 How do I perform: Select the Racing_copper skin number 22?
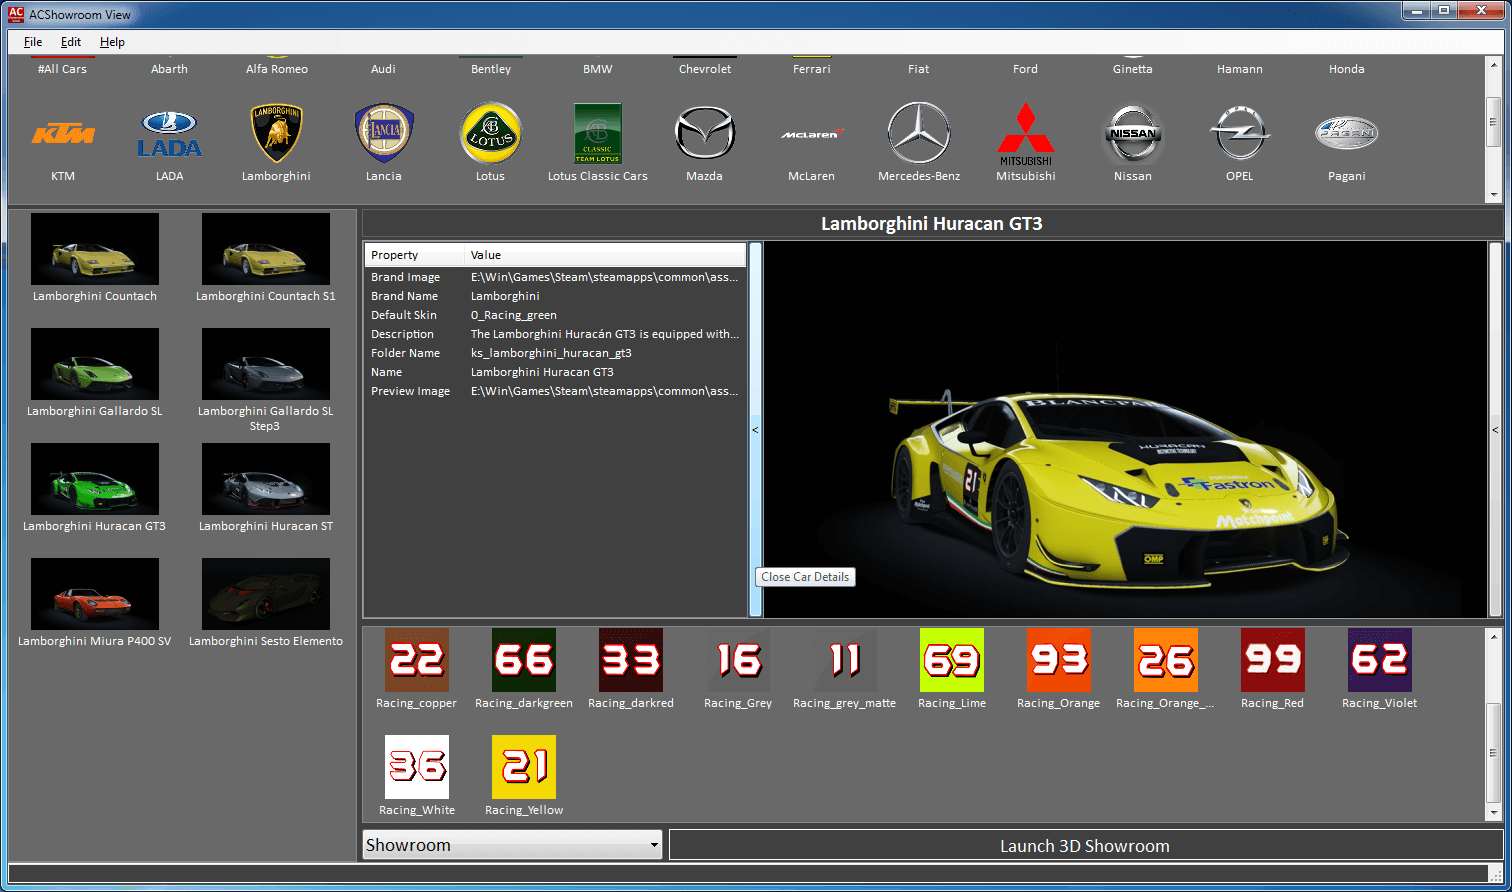[x=417, y=660]
